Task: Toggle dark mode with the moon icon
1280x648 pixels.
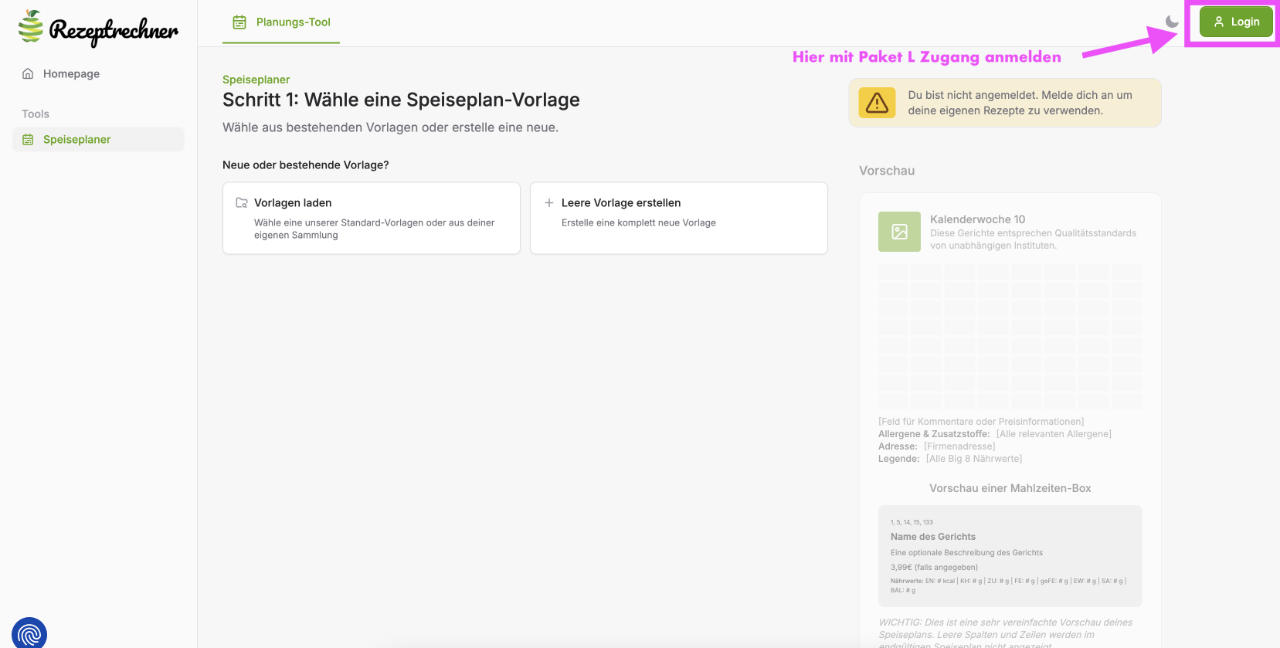Action: (1172, 22)
